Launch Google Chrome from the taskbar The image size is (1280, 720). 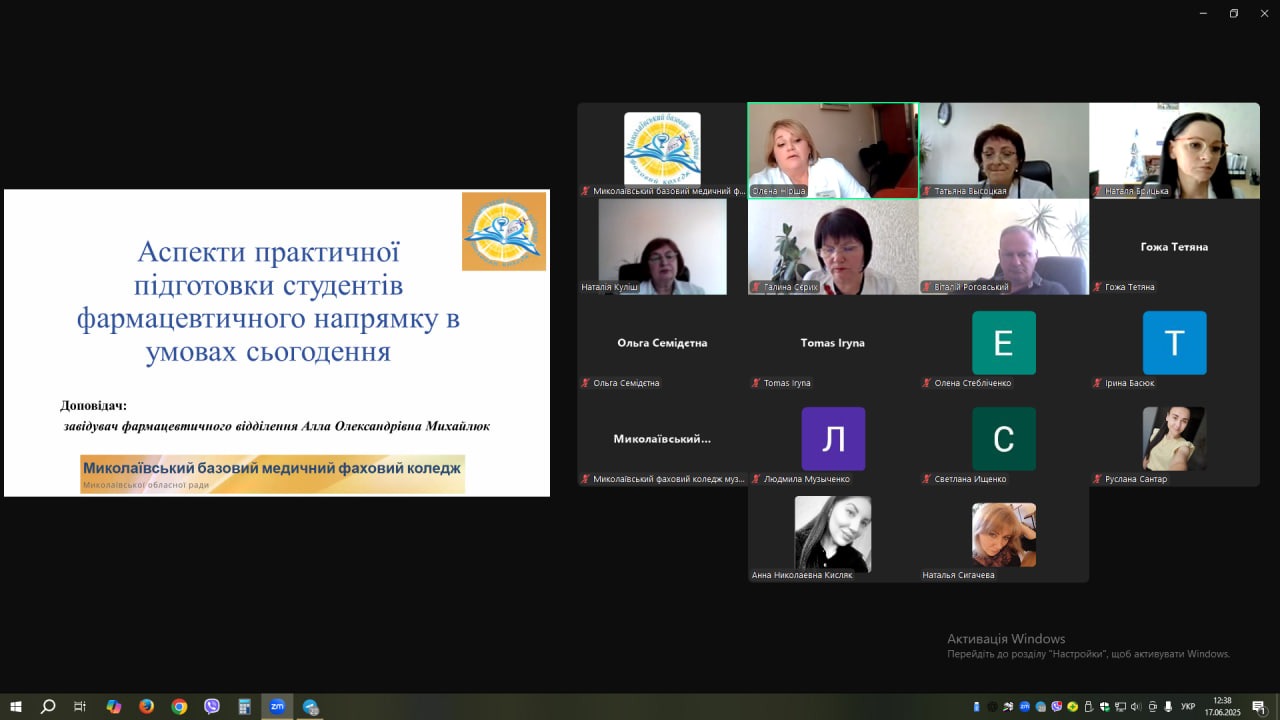click(179, 706)
